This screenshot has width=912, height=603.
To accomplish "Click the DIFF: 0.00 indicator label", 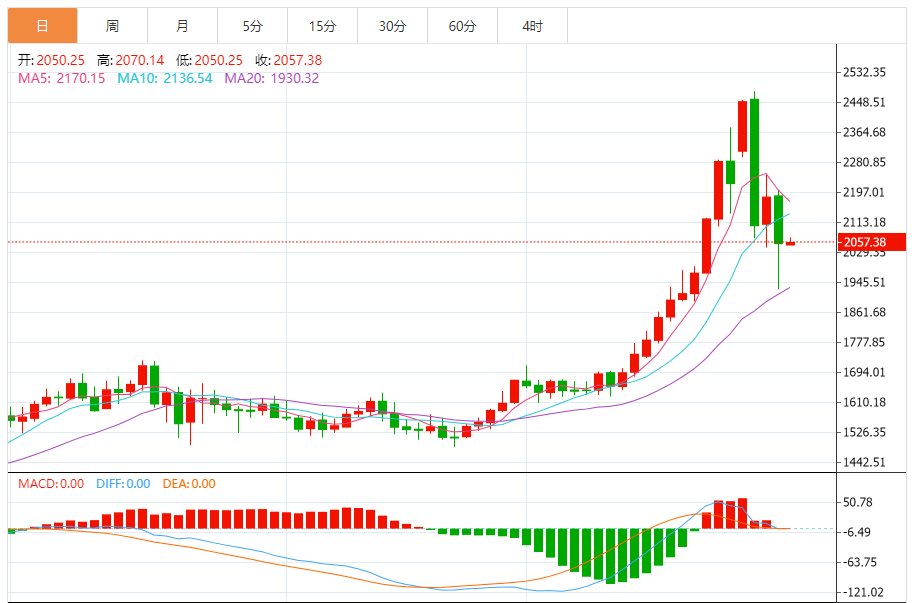I will (123, 484).
